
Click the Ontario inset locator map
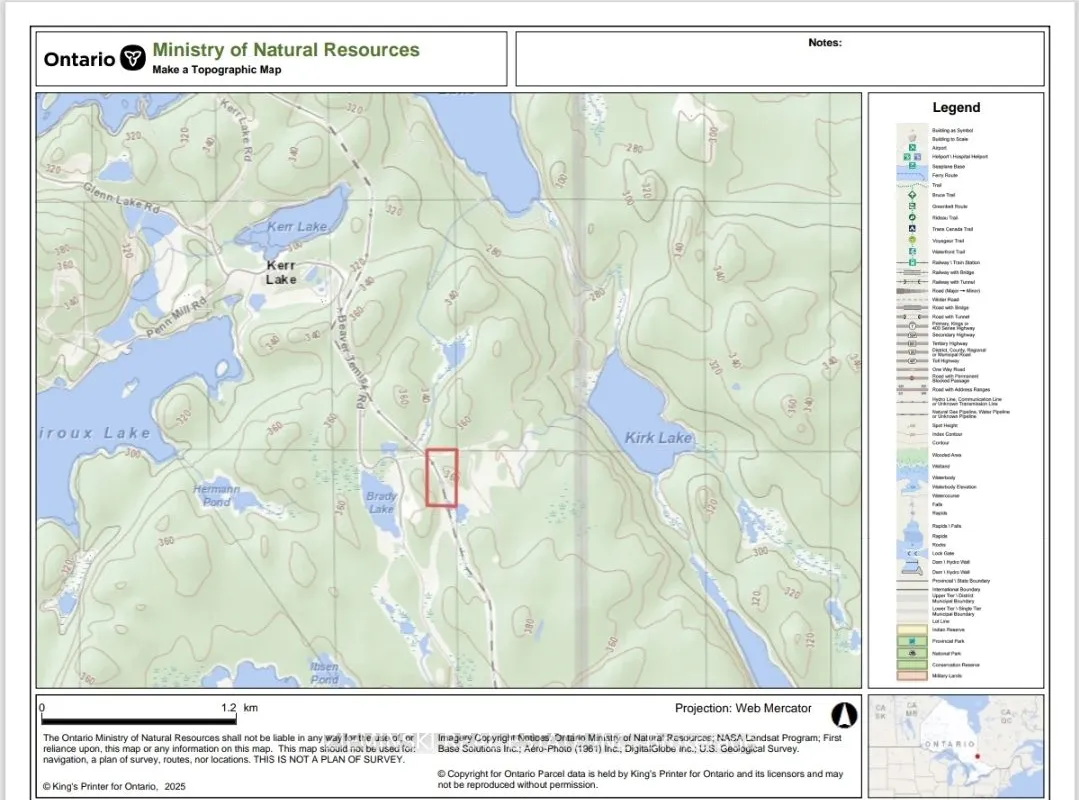click(x=955, y=745)
